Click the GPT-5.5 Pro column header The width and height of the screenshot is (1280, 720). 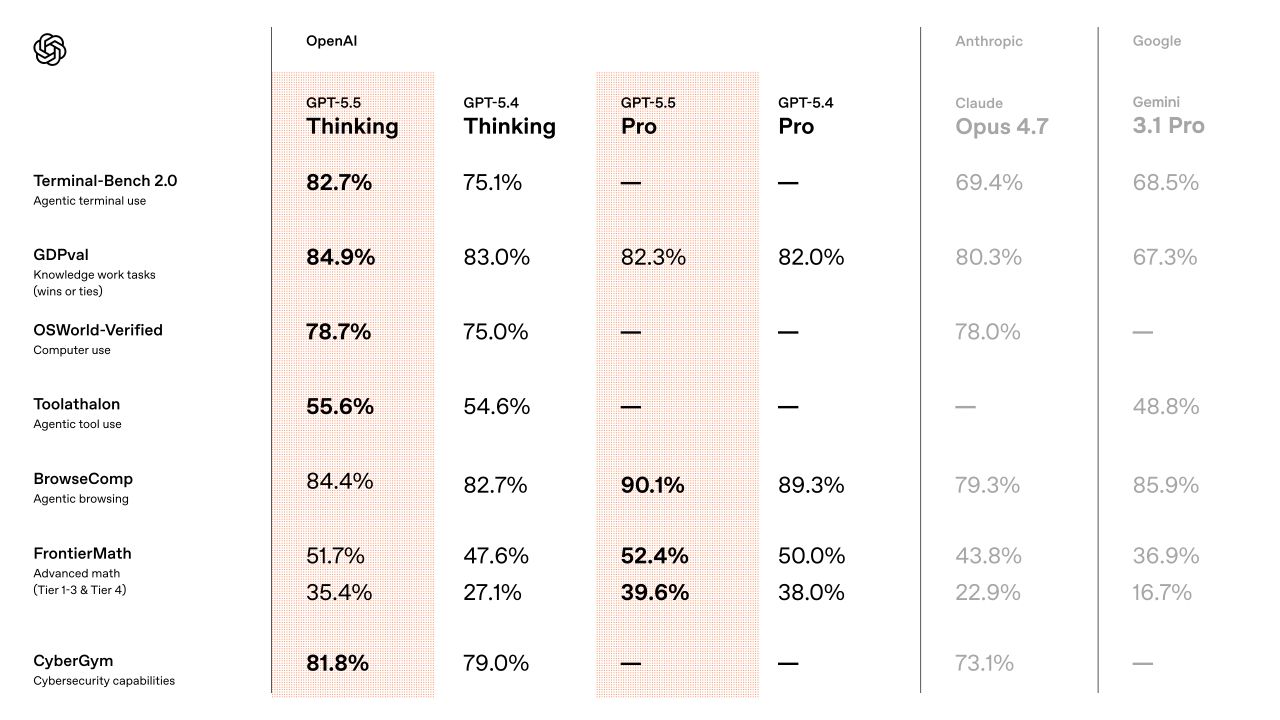point(648,116)
